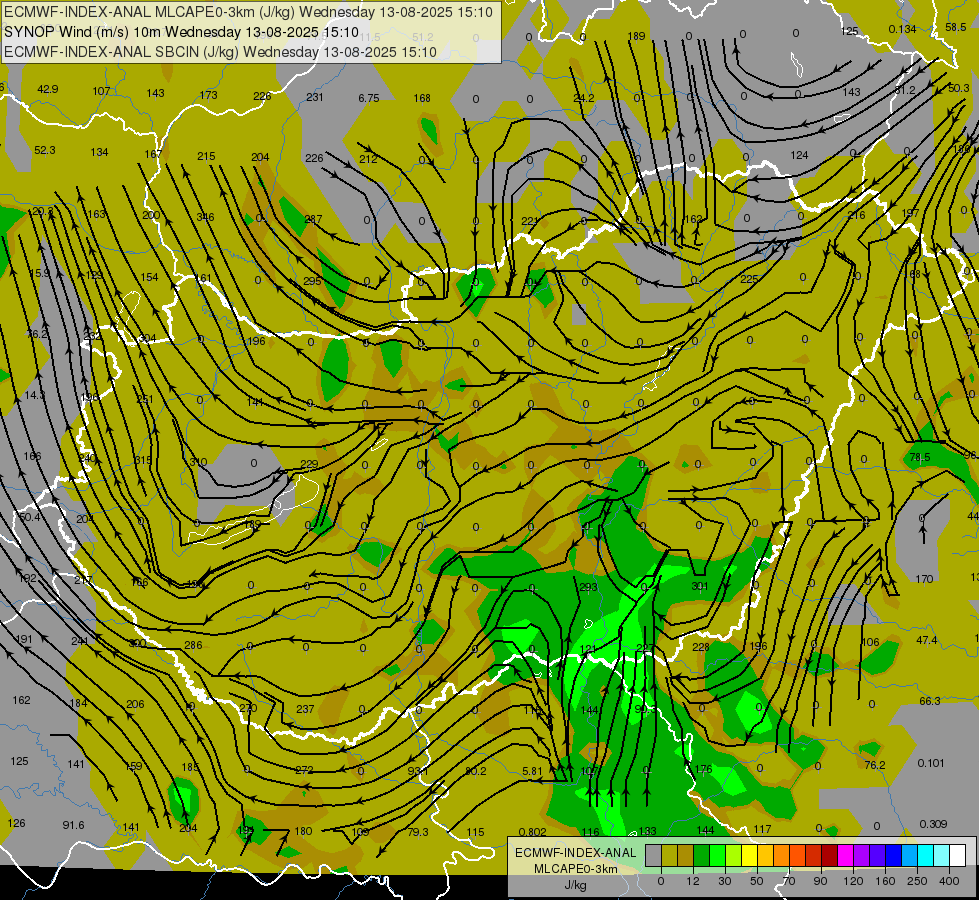Select the bright green legend swatch
The width and height of the screenshot is (979, 900).
(717, 855)
